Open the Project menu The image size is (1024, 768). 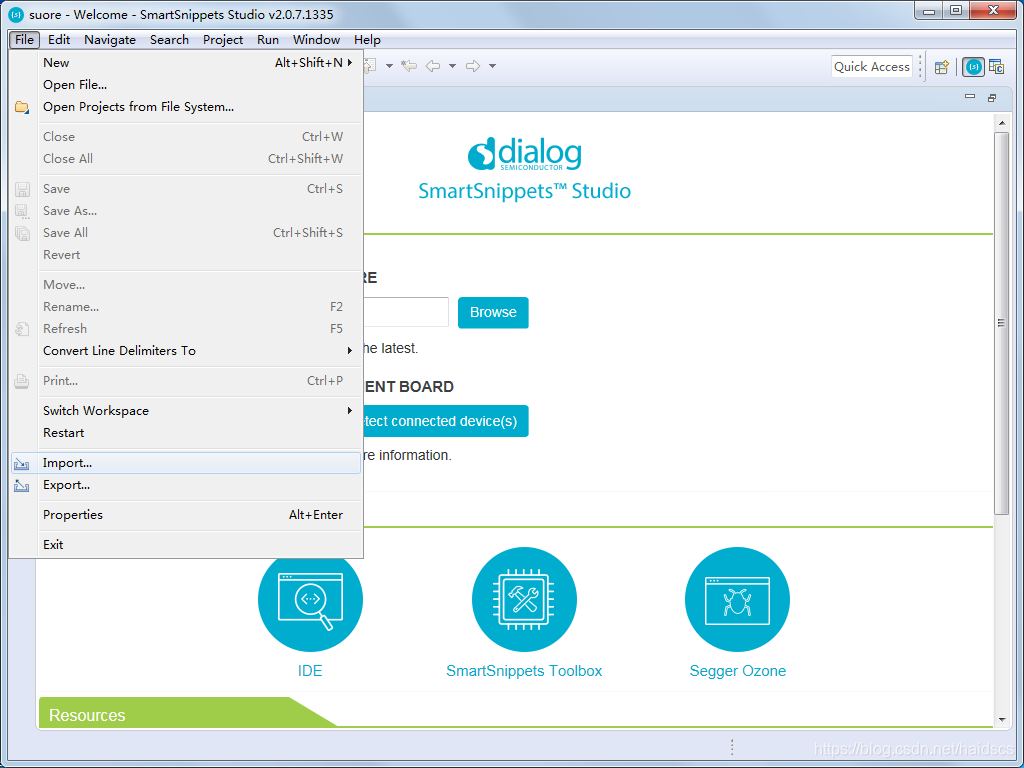tap(223, 40)
